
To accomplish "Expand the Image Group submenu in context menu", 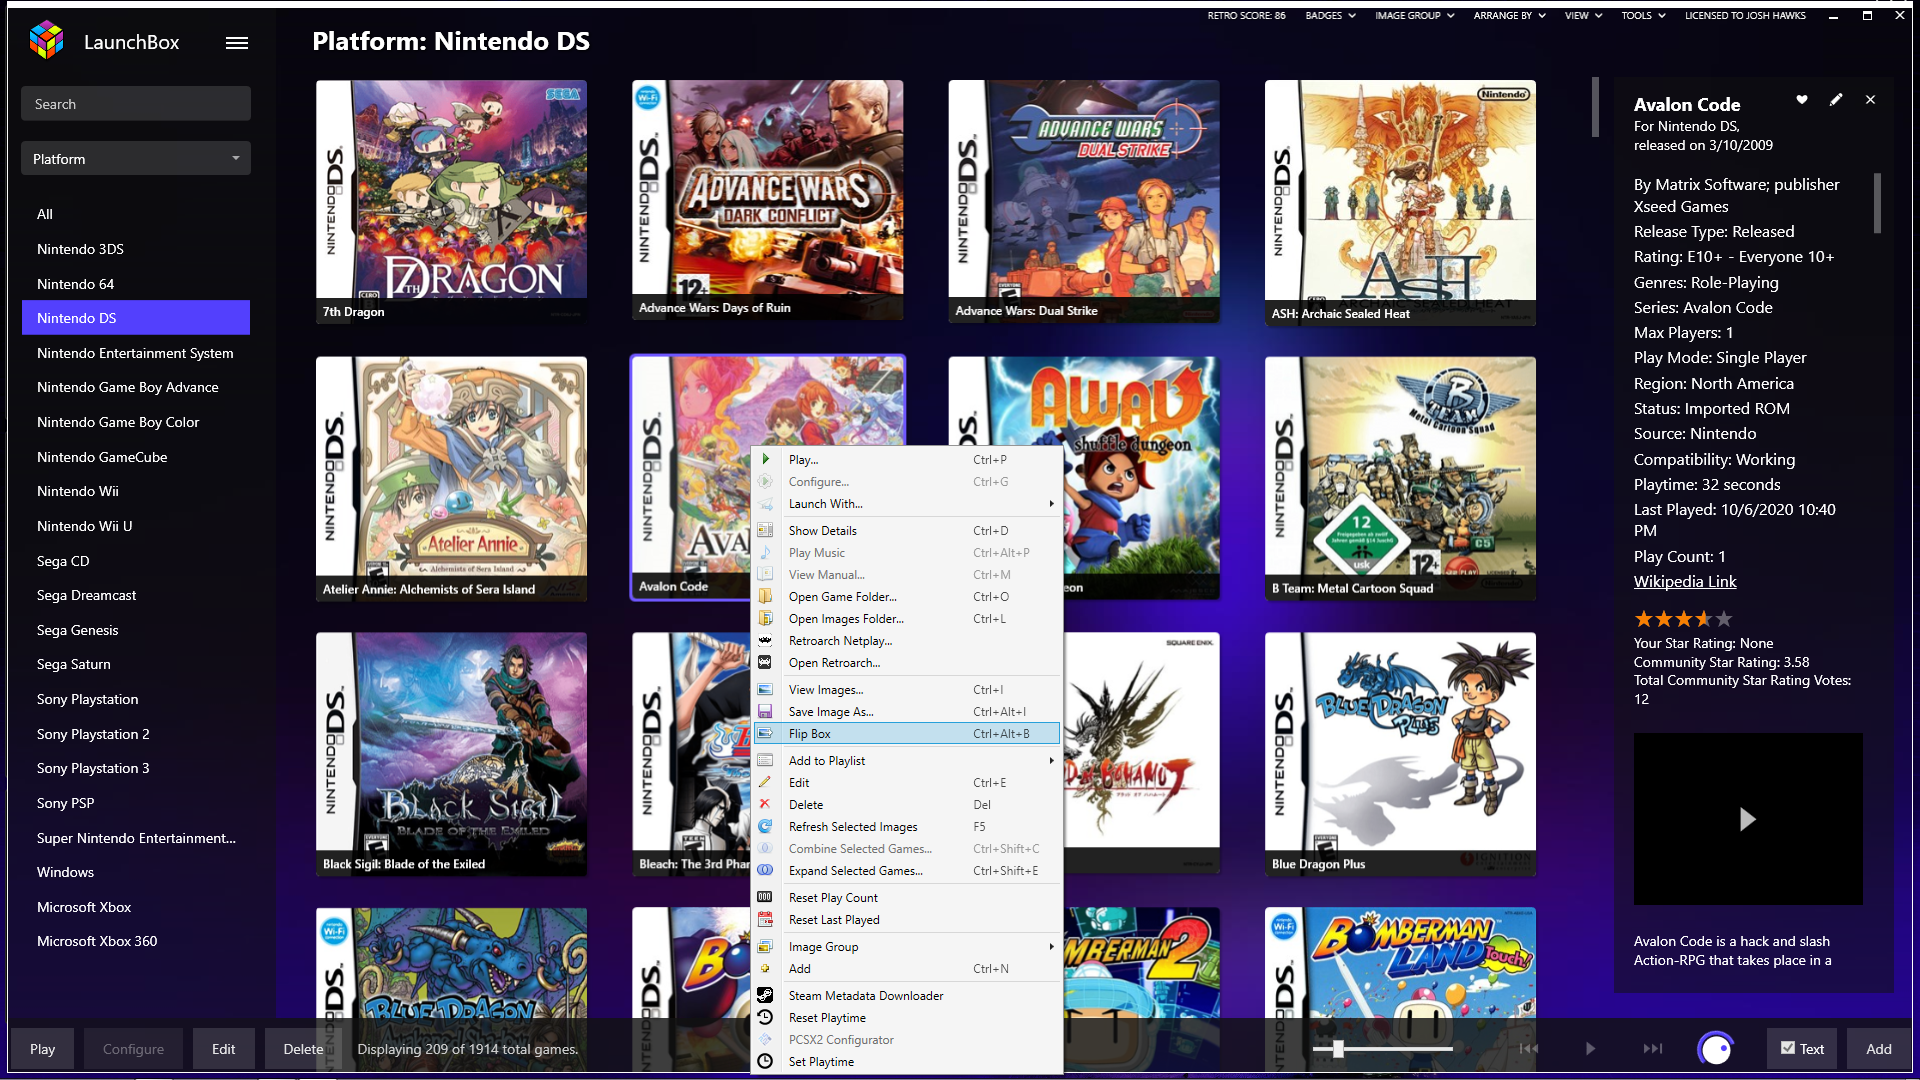I will pyautogui.click(x=907, y=946).
